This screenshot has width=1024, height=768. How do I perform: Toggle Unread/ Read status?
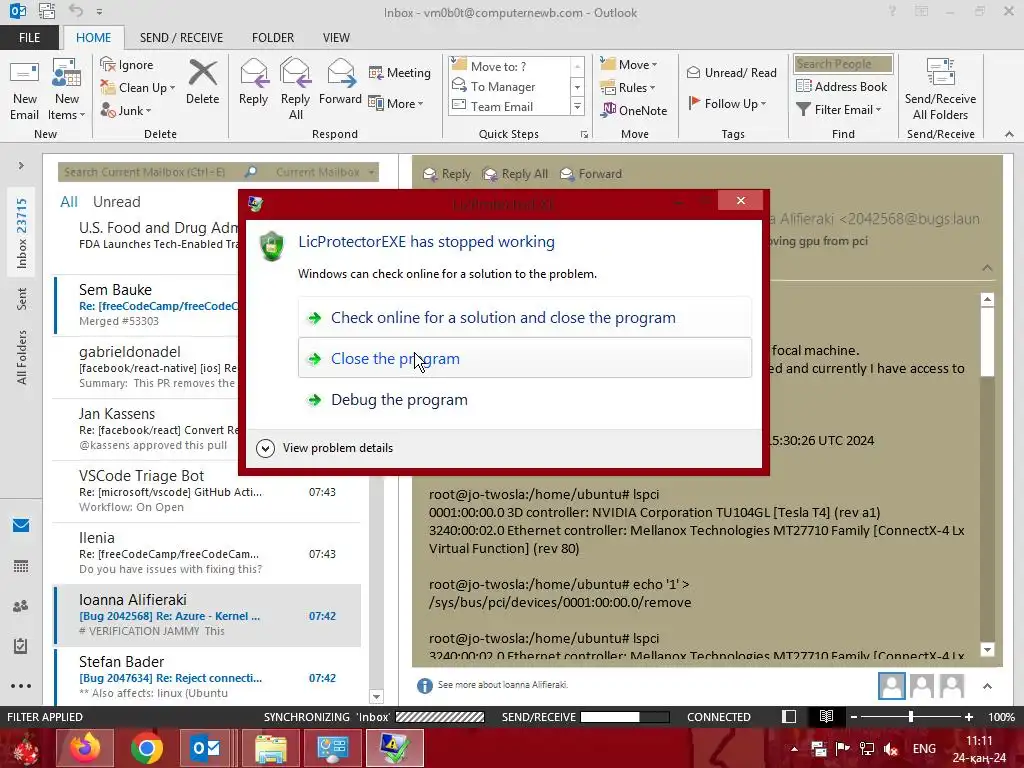[731, 72]
